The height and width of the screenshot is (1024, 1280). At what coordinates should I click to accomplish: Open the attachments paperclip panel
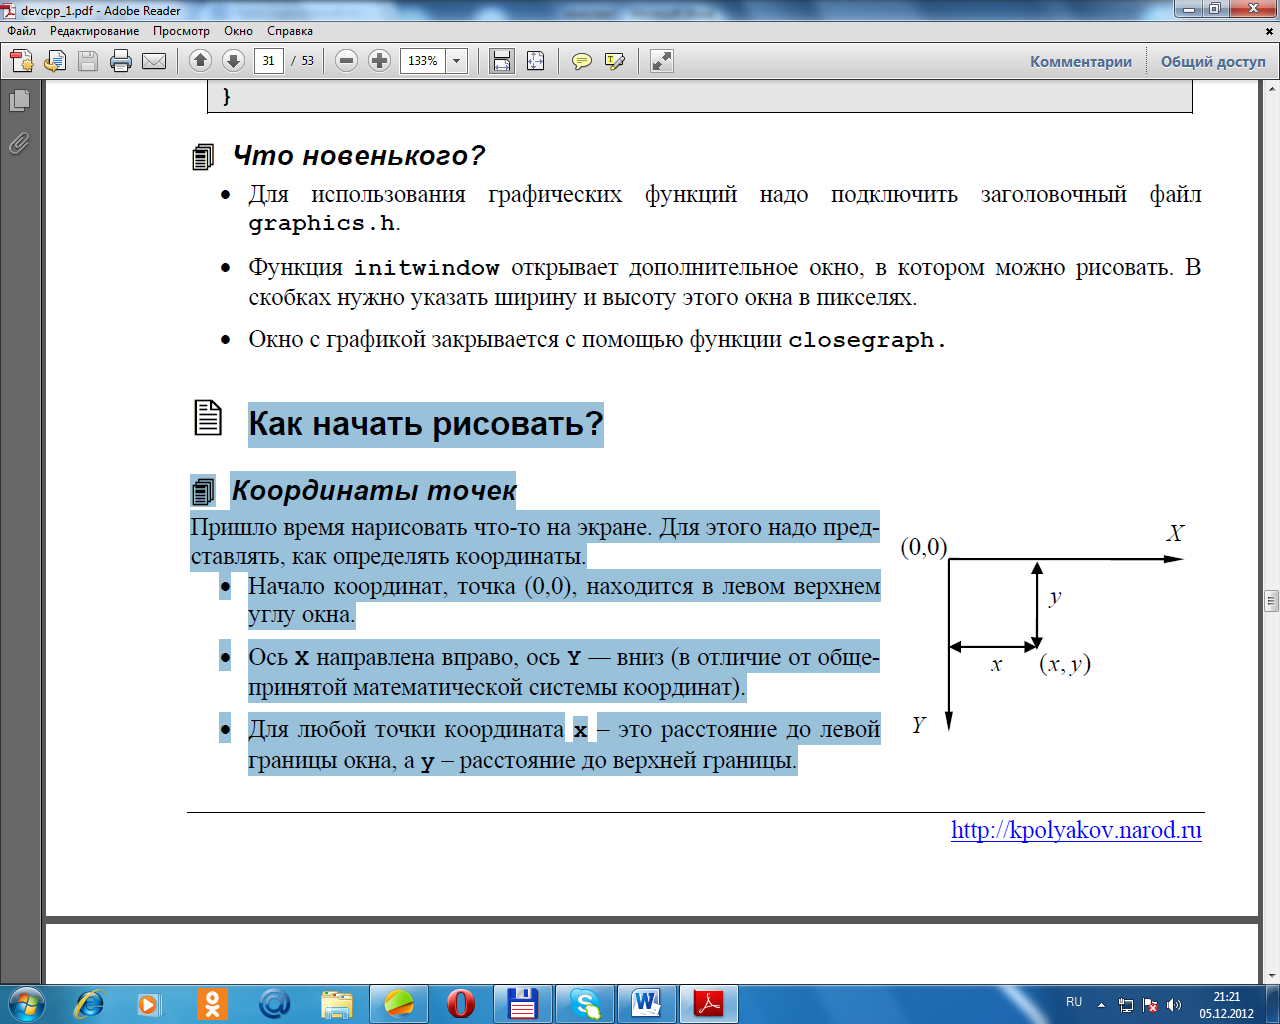pyautogui.click(x=19, y=143)
